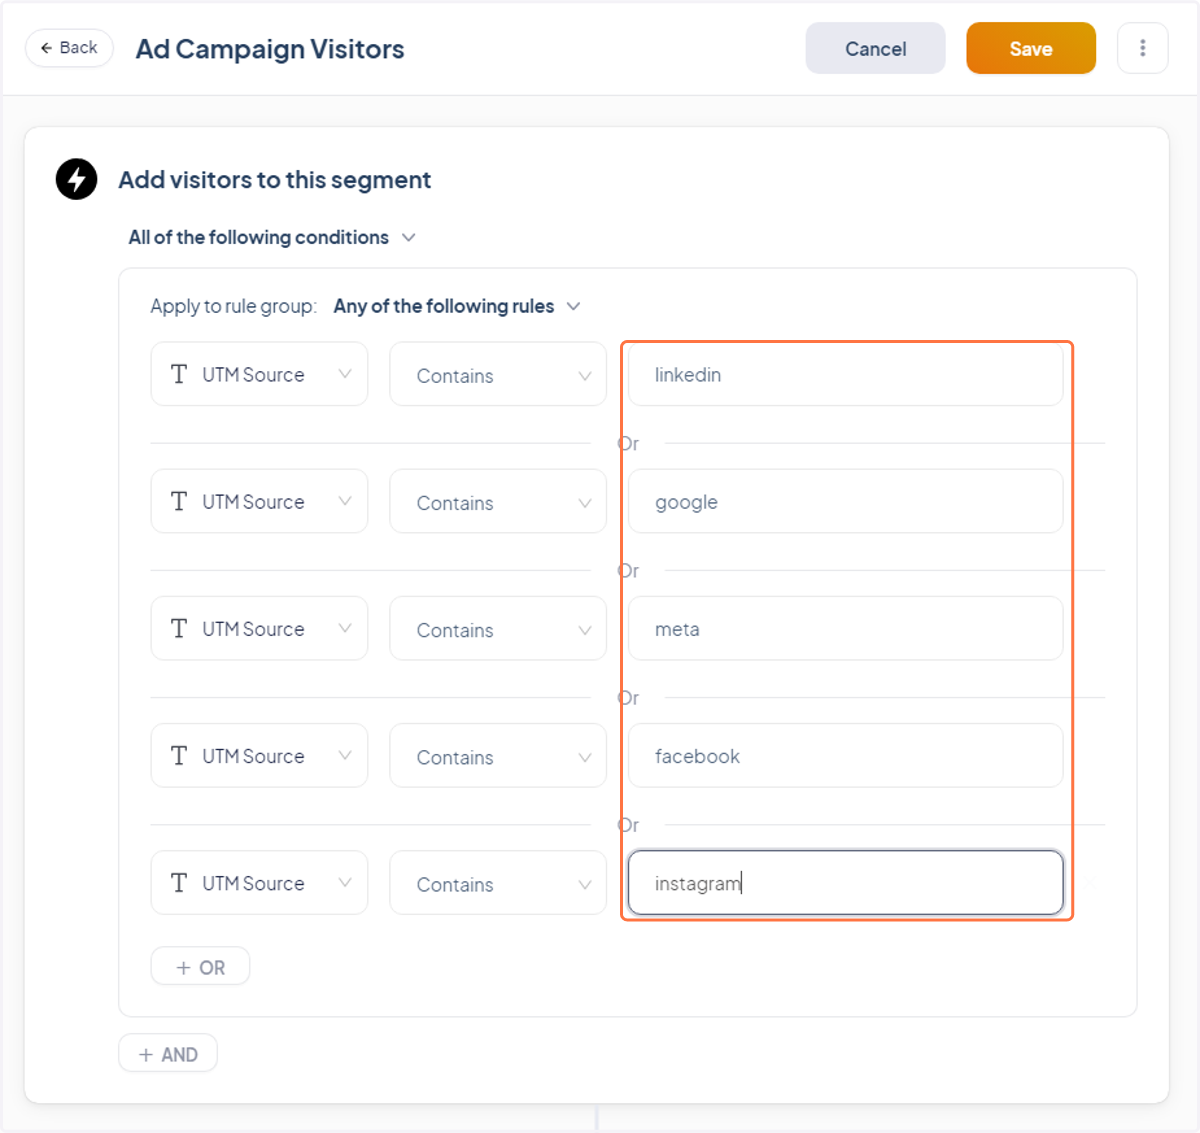Save the Ad Campaign Visitors segment
The height and width of the screenshot is (1133, 1200).
1031,48
